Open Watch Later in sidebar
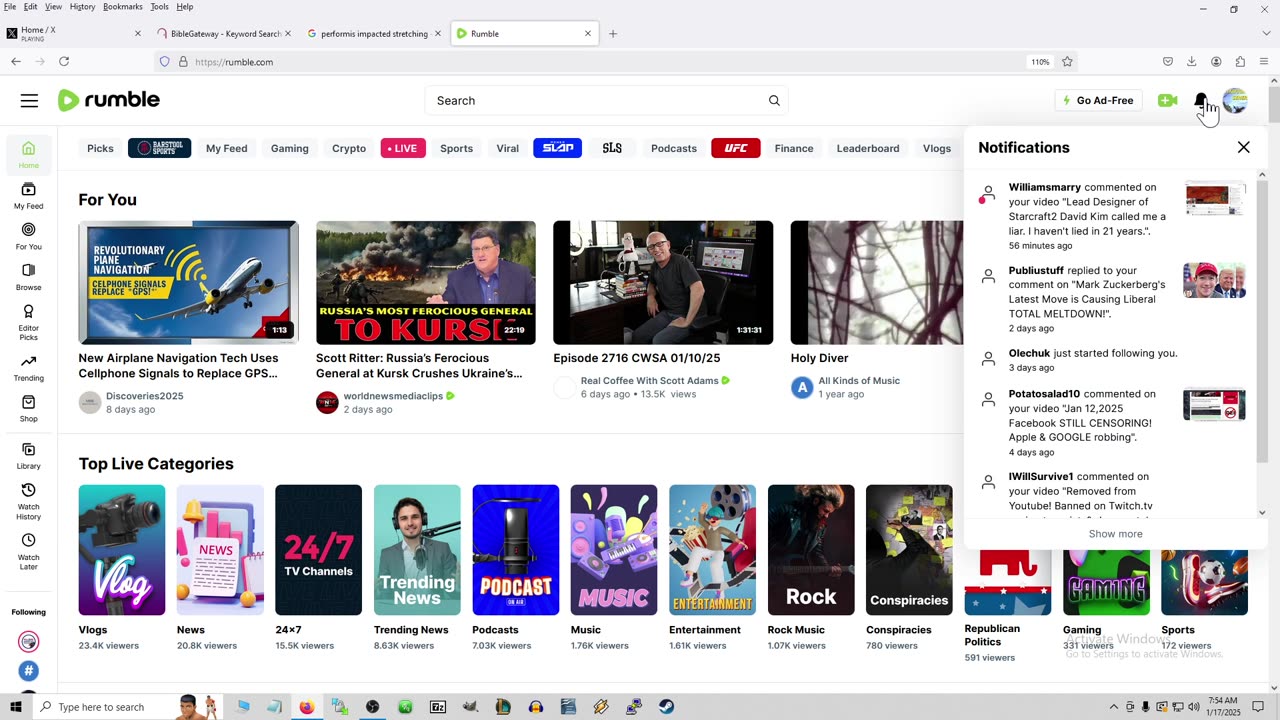Image resolution: width=1280 pixels, height=720 pixels. pos(29,552)
